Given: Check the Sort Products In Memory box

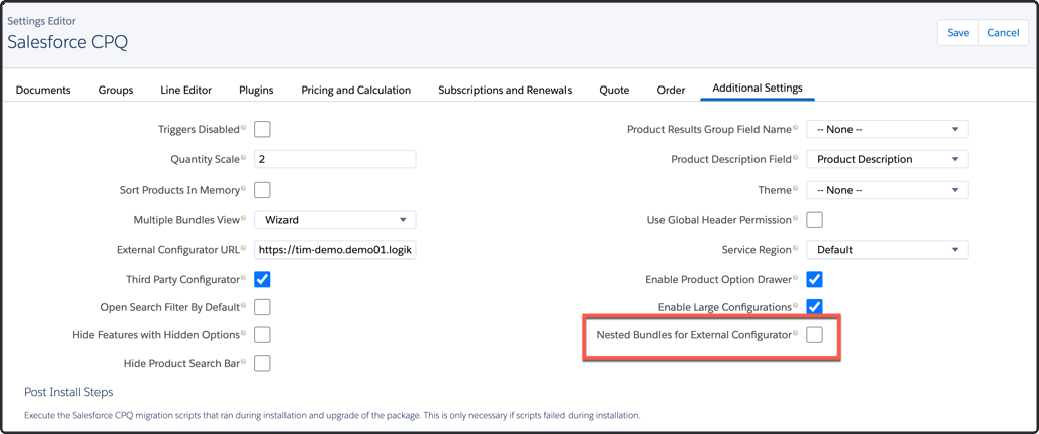Looking at the screenshot, I should (x=262, y=190).
